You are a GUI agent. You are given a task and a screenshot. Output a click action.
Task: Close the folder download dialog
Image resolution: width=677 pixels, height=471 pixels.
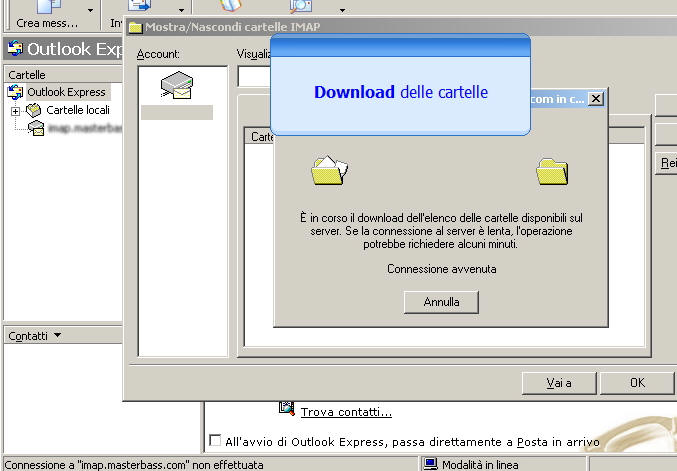click(x=595, y=99)
